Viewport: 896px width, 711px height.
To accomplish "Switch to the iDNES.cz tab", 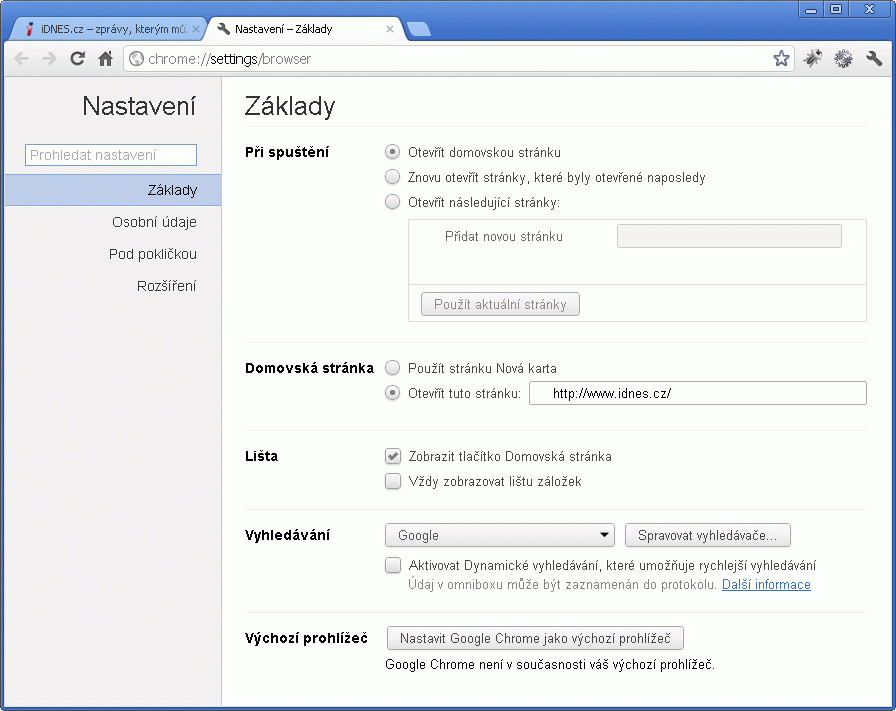I will (107, 29).
